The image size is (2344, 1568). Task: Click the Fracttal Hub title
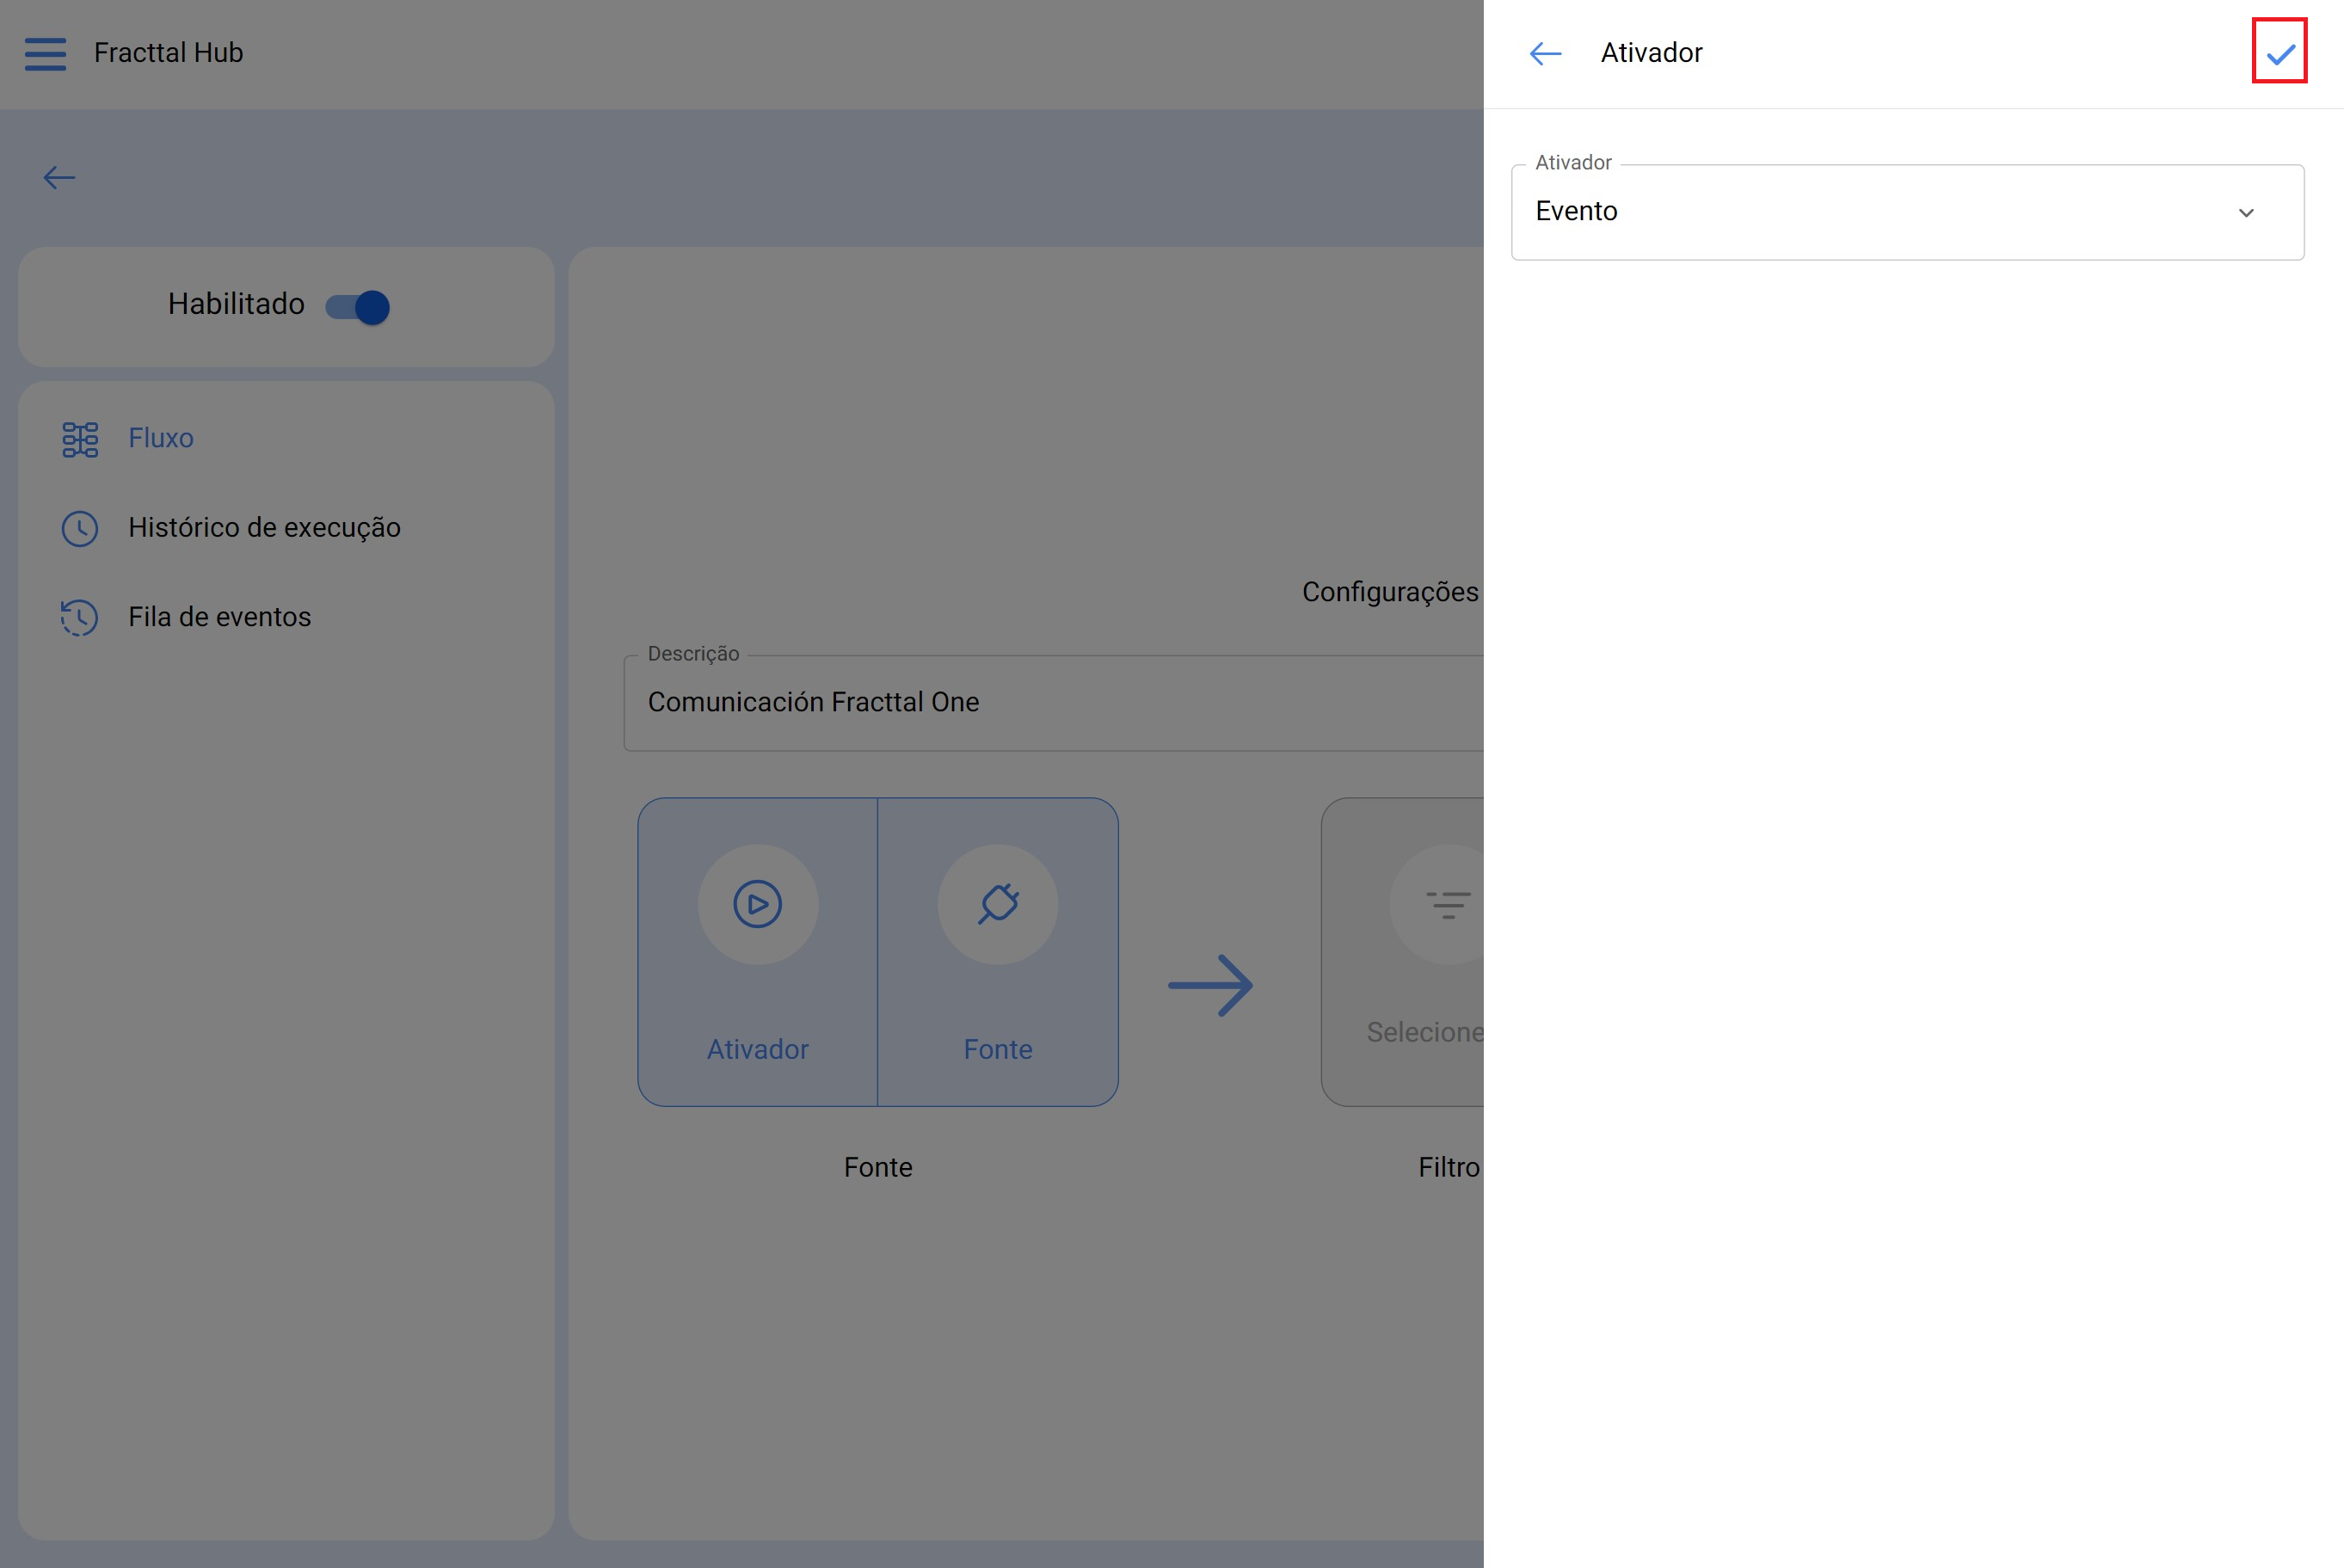coord(168,53)
